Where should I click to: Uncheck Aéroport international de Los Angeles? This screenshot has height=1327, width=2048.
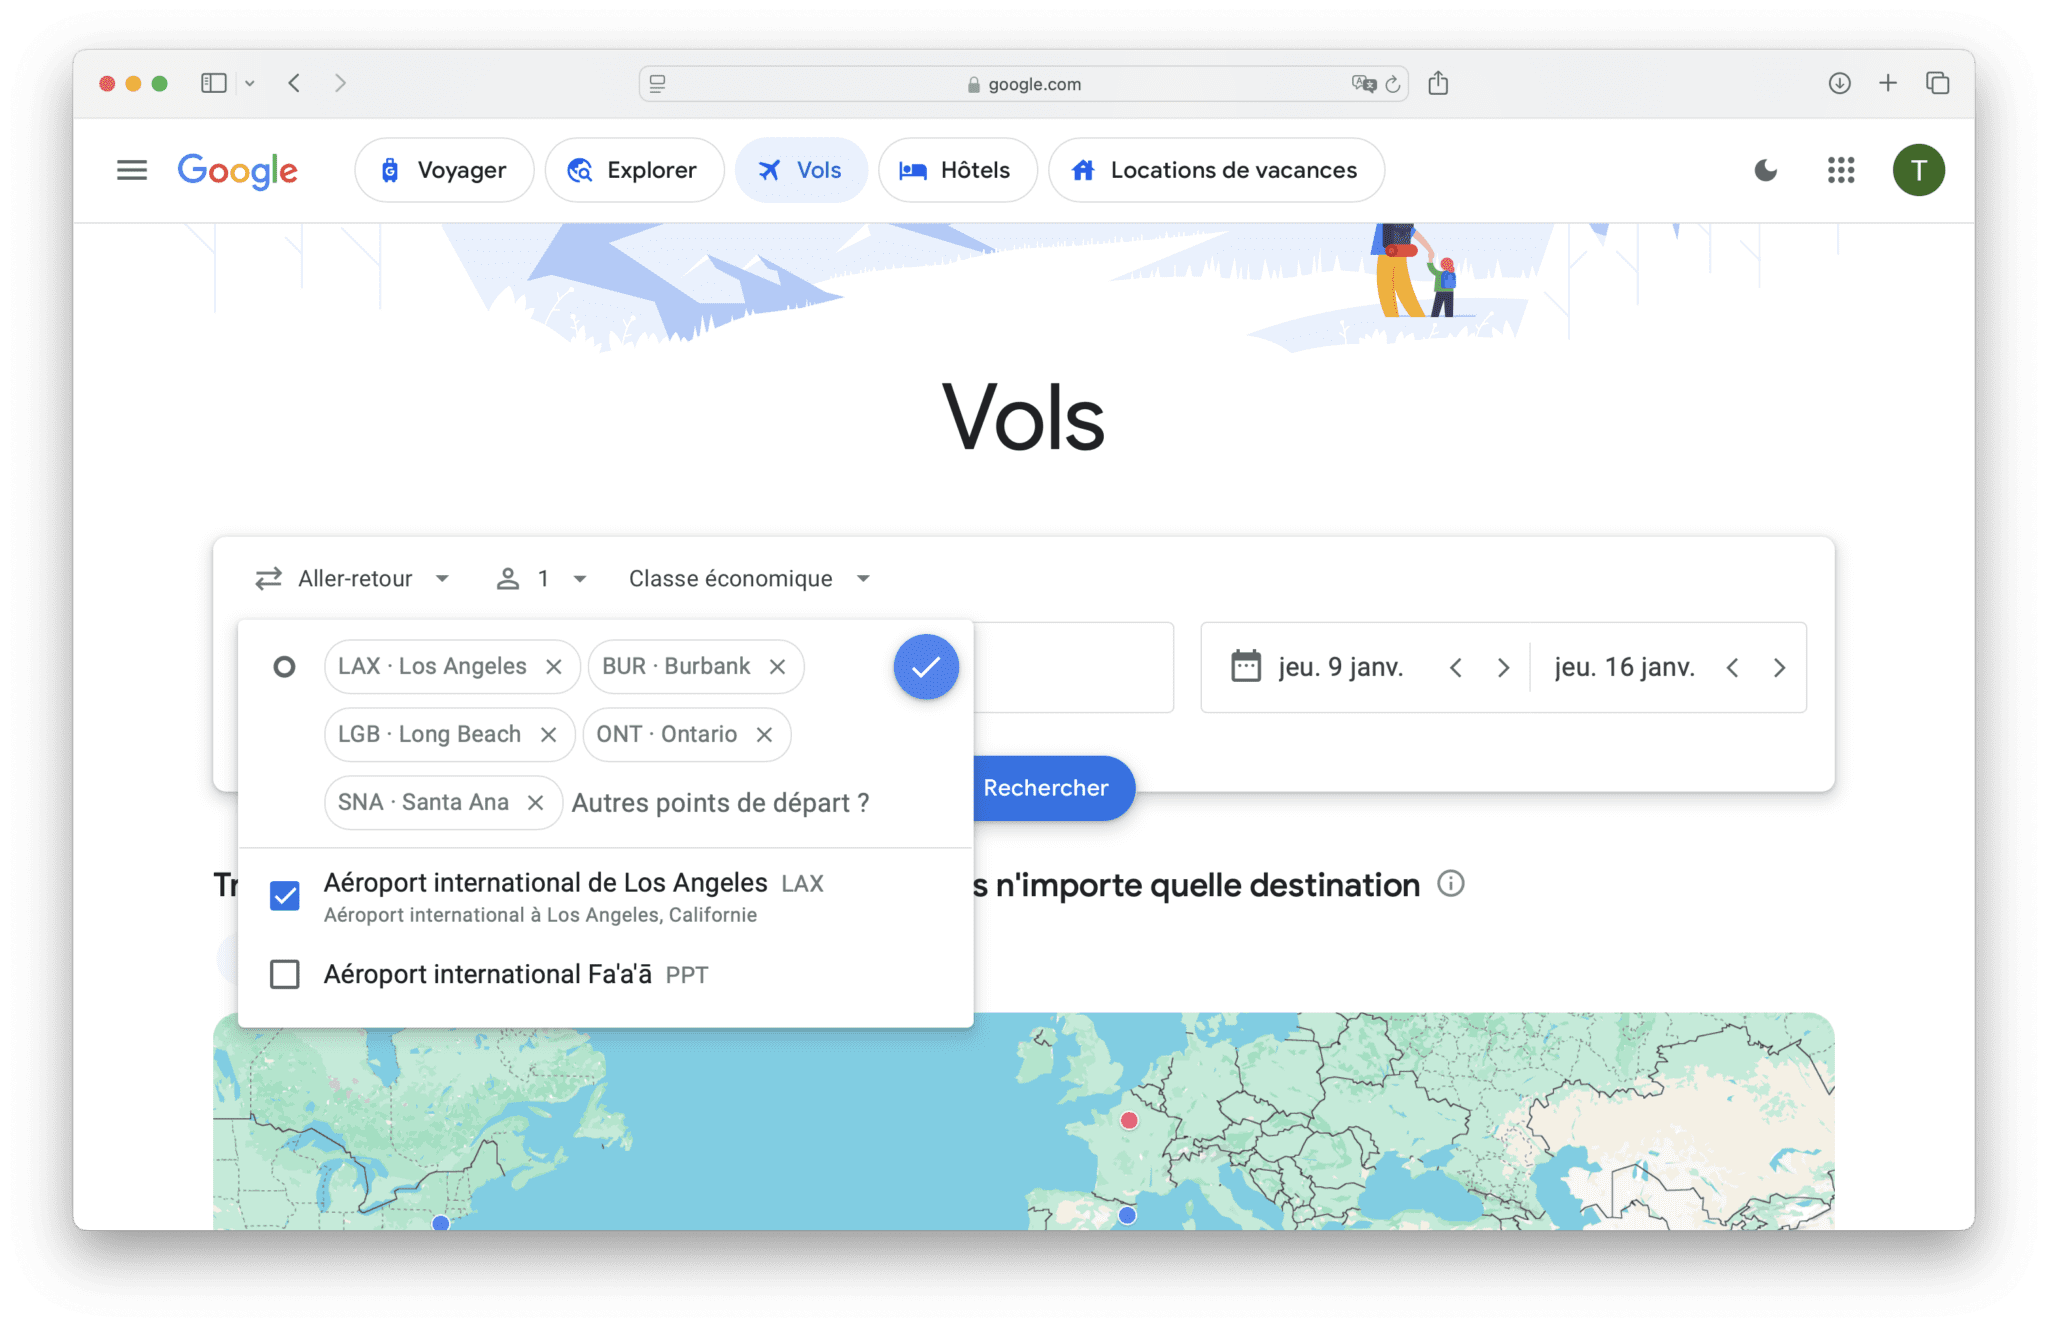[x=285, y=896]
